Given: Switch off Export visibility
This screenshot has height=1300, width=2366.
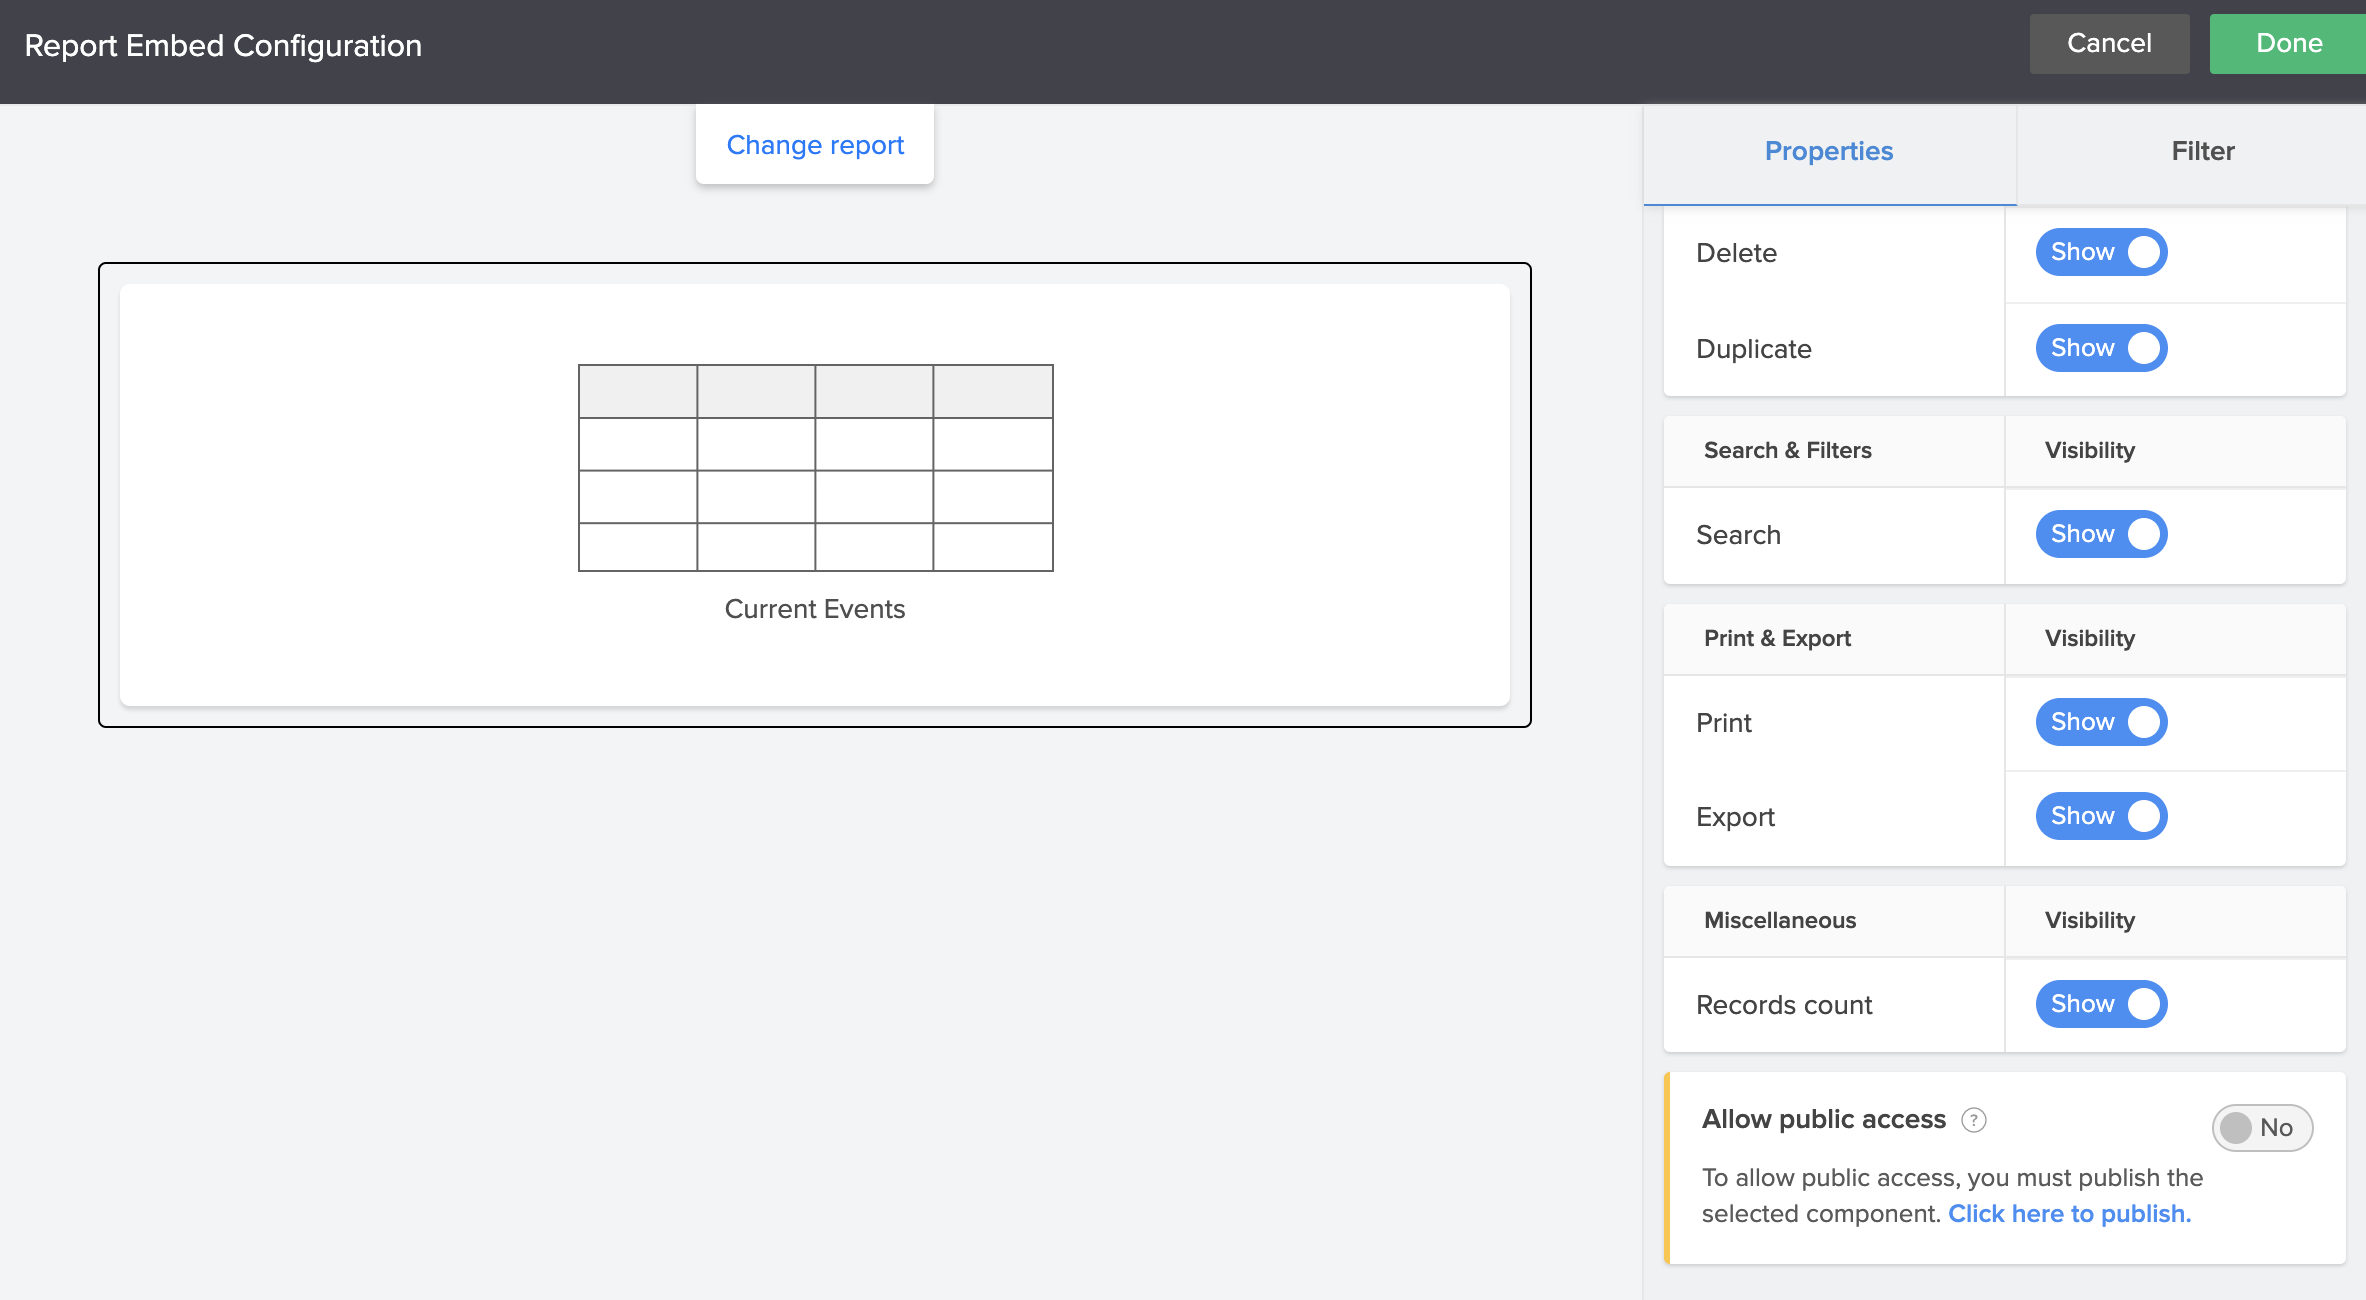Looking at the screenshot, I should [x=2101, y=816].
